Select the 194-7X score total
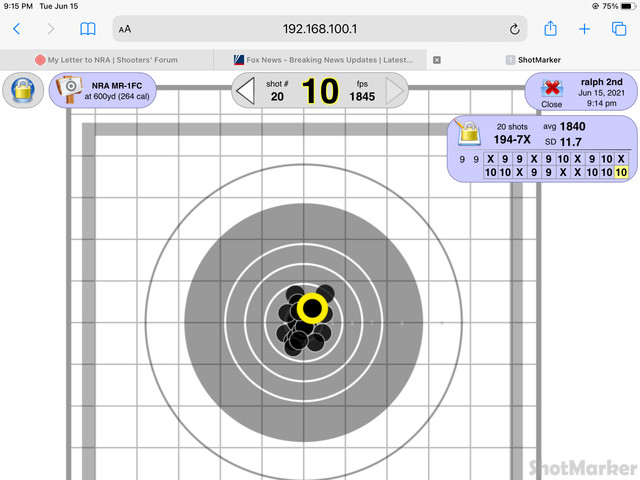 click(x=512, y=140)
